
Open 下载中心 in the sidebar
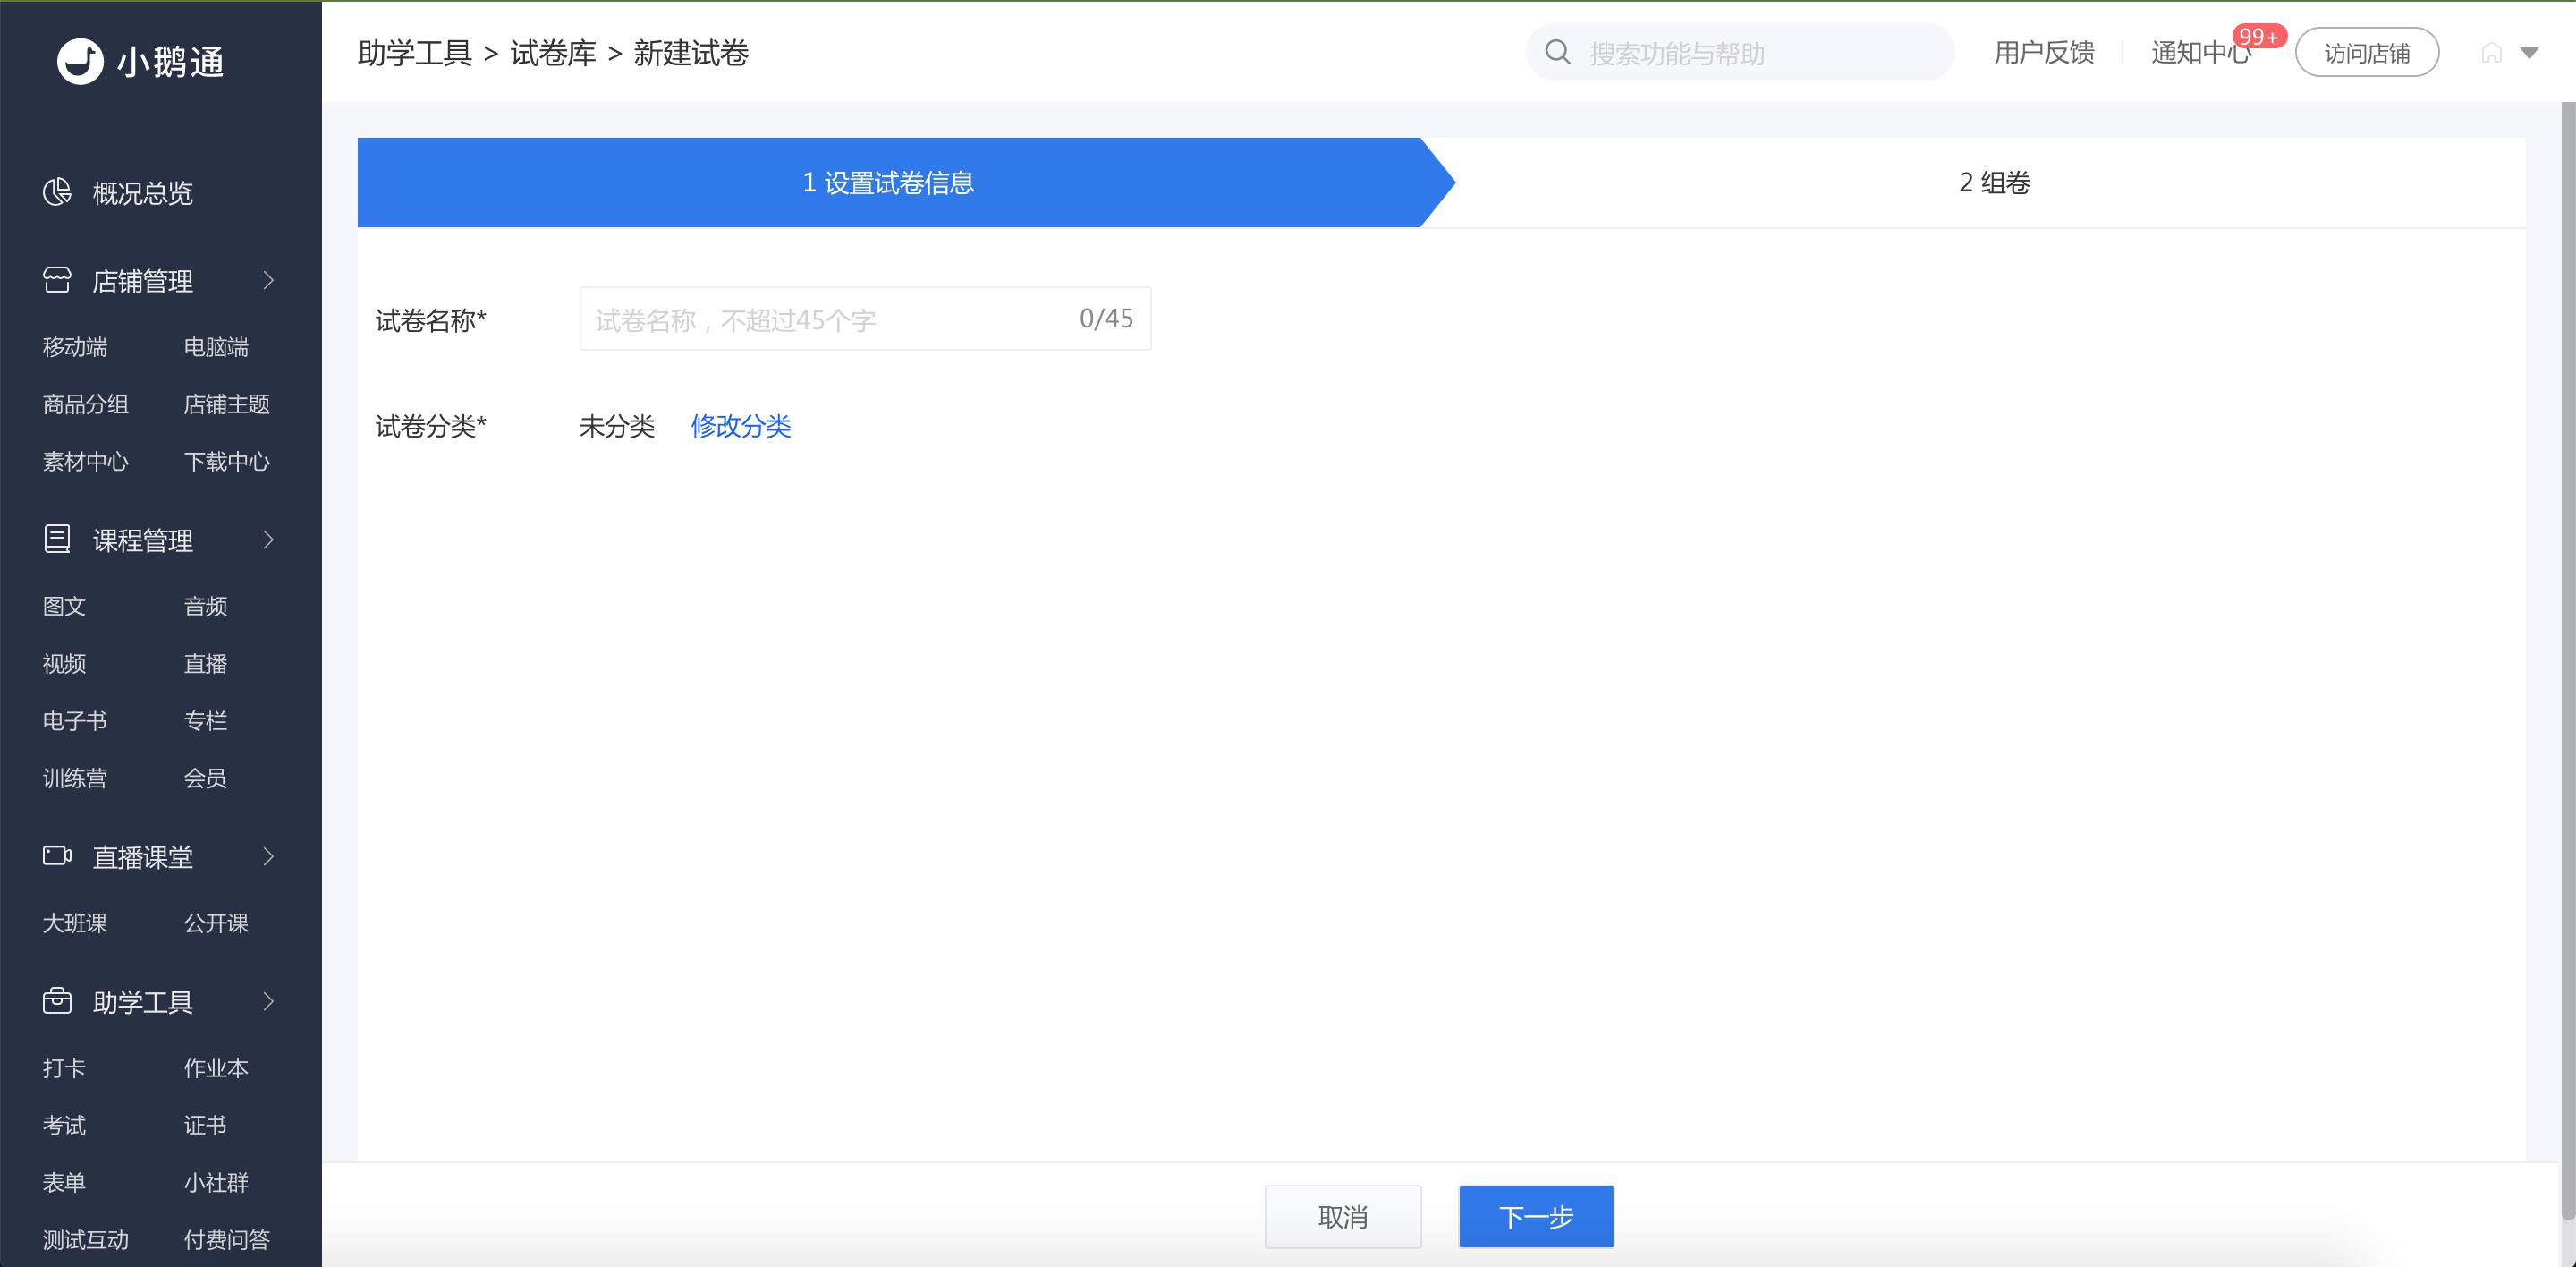pos(227,461)
